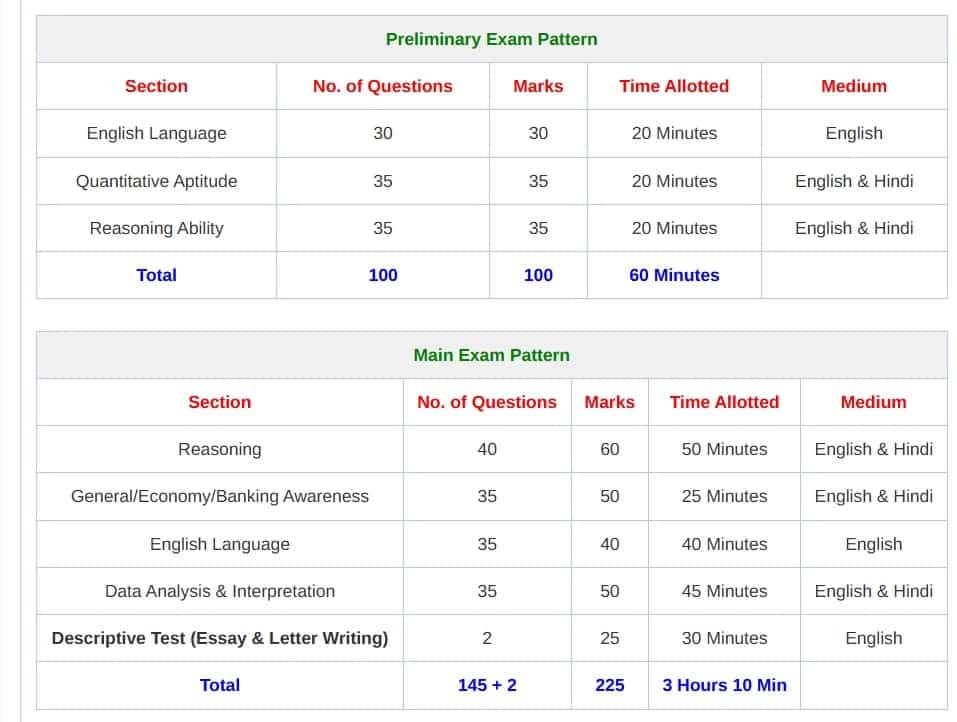Select the 25 Minutes time allotted cell
957x722 pixels.
[724, 496]
